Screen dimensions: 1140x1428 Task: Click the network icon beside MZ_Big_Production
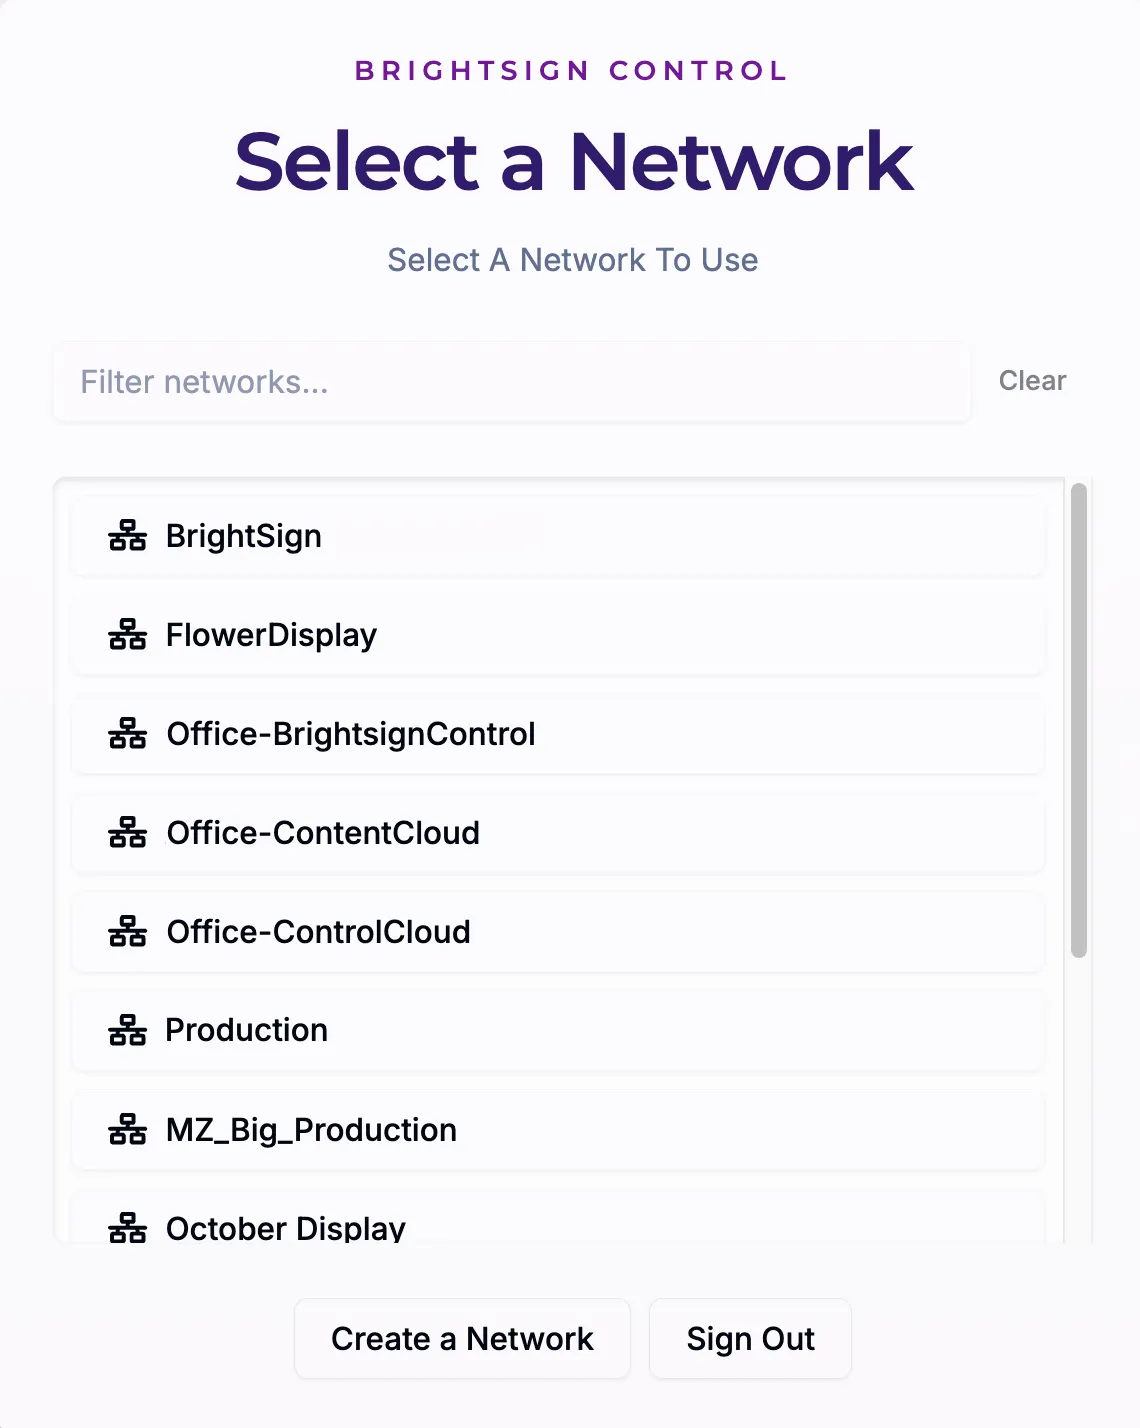pos(127,1130)
